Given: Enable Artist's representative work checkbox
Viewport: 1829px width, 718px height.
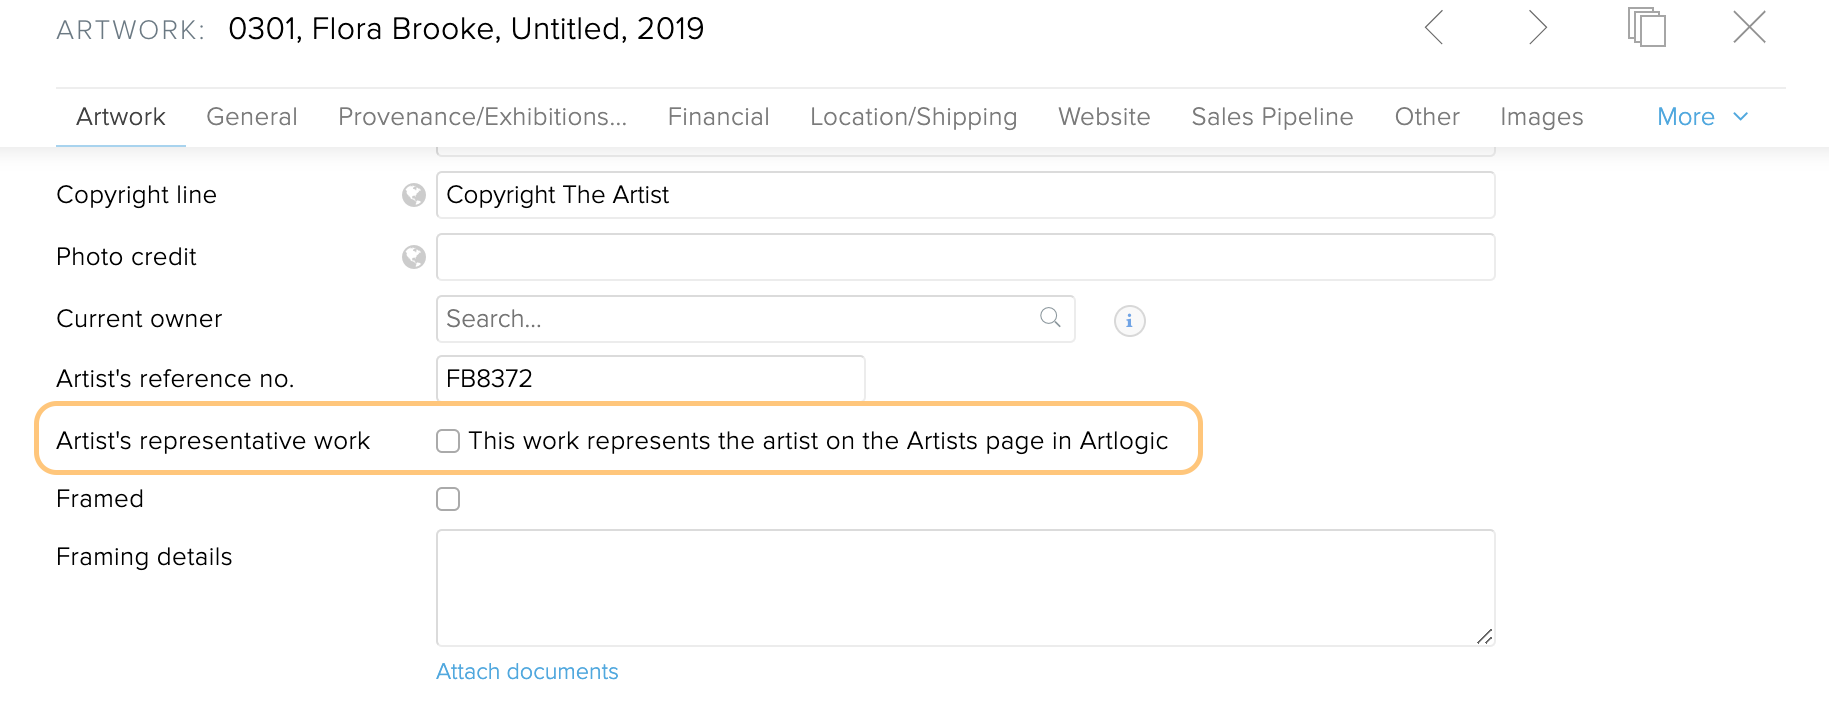Looking at the screenshot, I should tap(448, 441).
